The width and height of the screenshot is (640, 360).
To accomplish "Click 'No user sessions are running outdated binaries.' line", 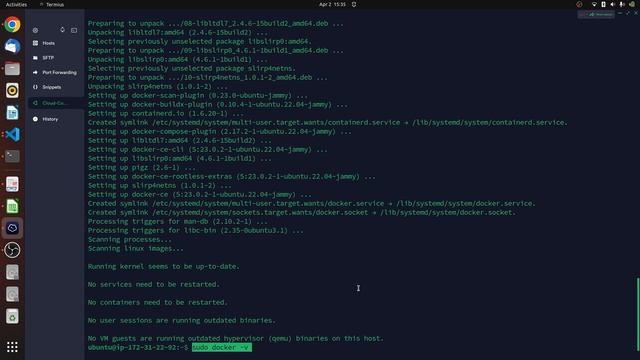I will pyautogui.click(x=182, y=320).
